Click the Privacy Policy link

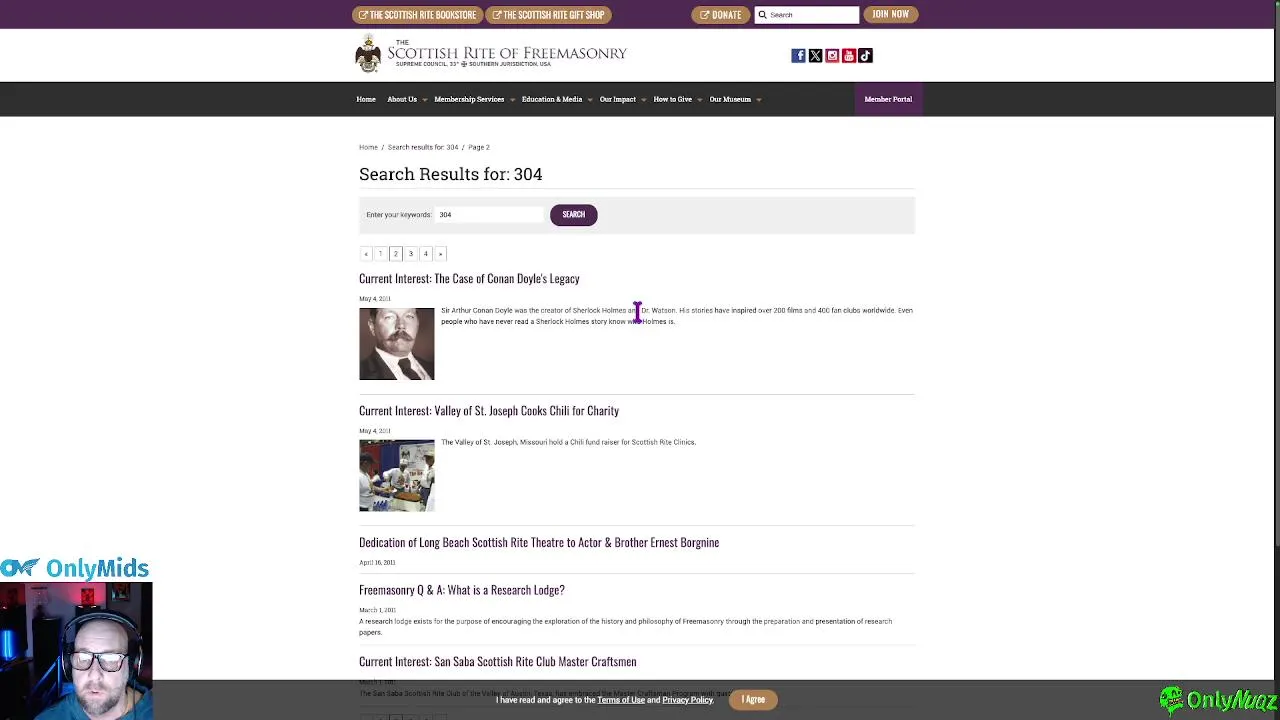pyautogui.click(x=687, y=700)
